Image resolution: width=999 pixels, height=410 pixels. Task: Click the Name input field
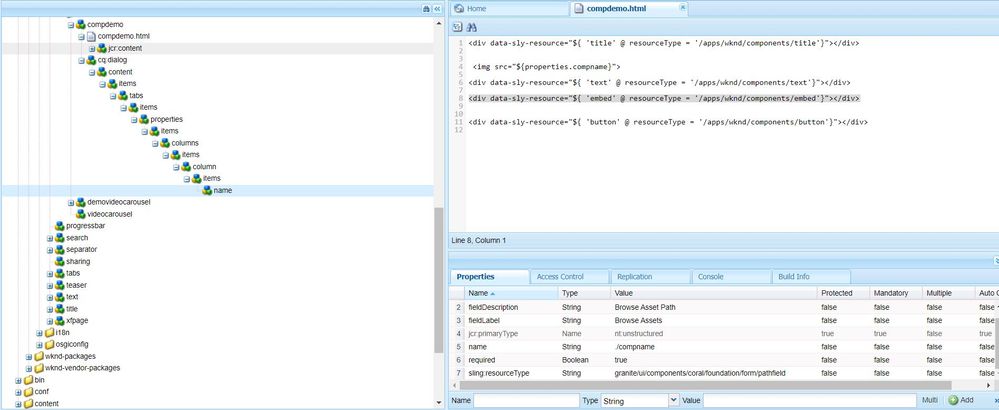525,400
